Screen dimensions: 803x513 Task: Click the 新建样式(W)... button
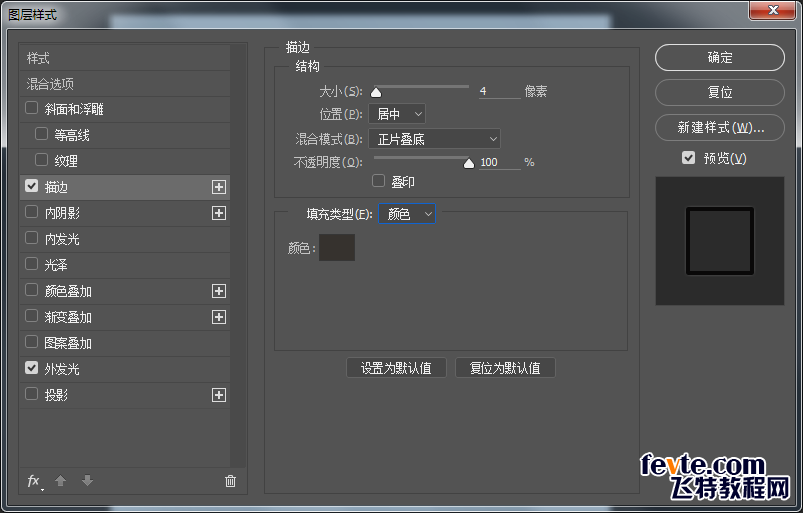pos(720,127)
